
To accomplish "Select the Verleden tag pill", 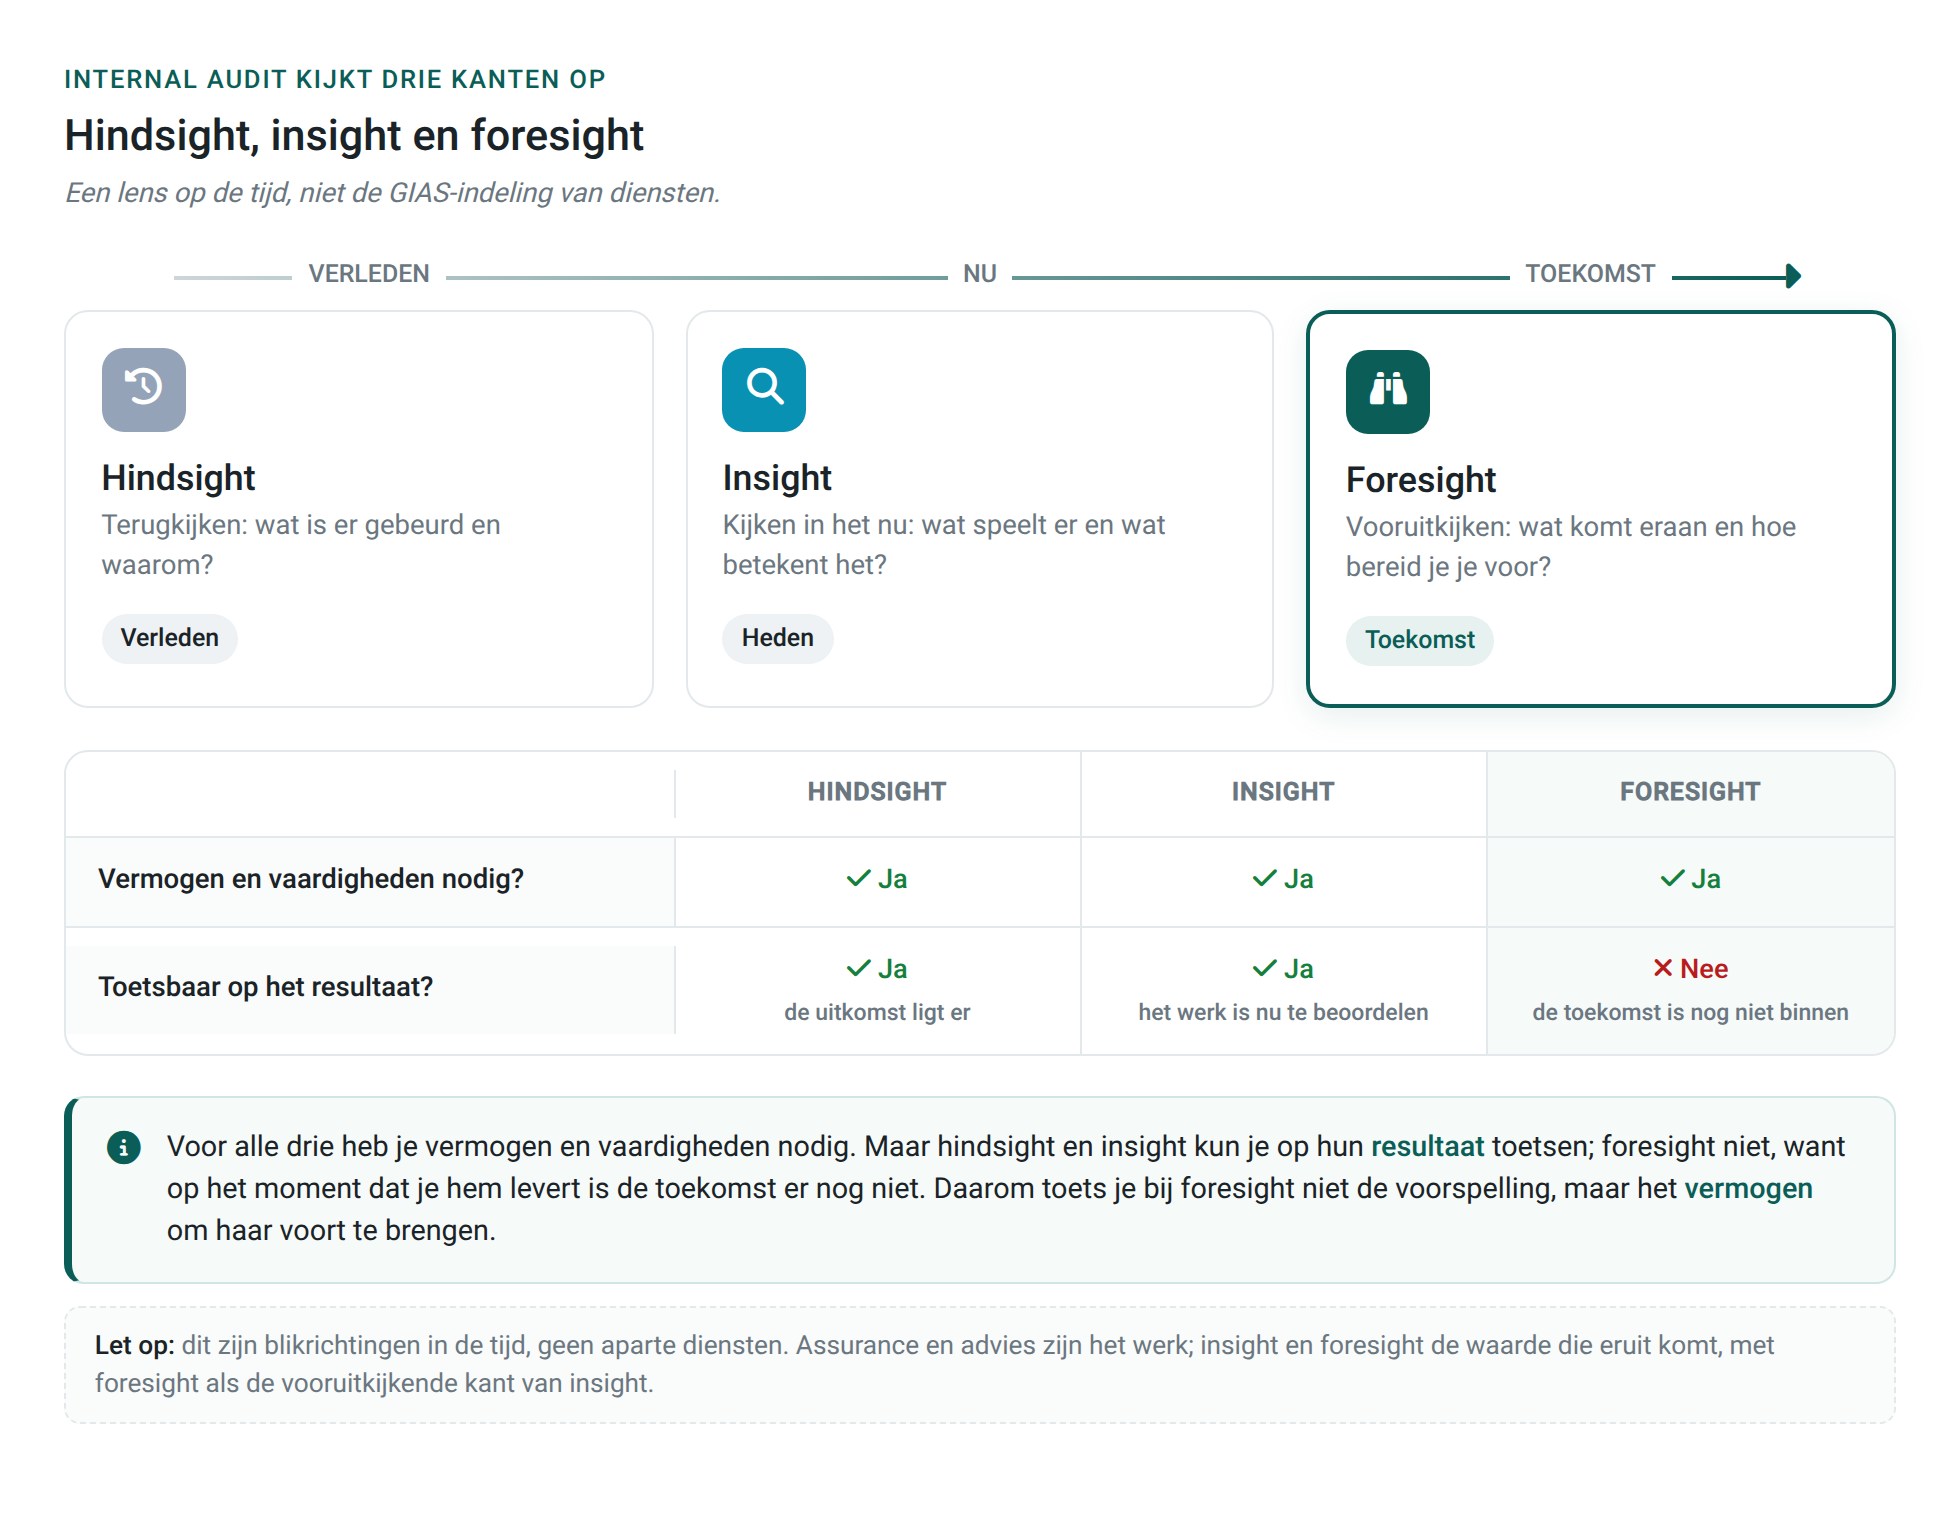I will click(x=170, y=638).
